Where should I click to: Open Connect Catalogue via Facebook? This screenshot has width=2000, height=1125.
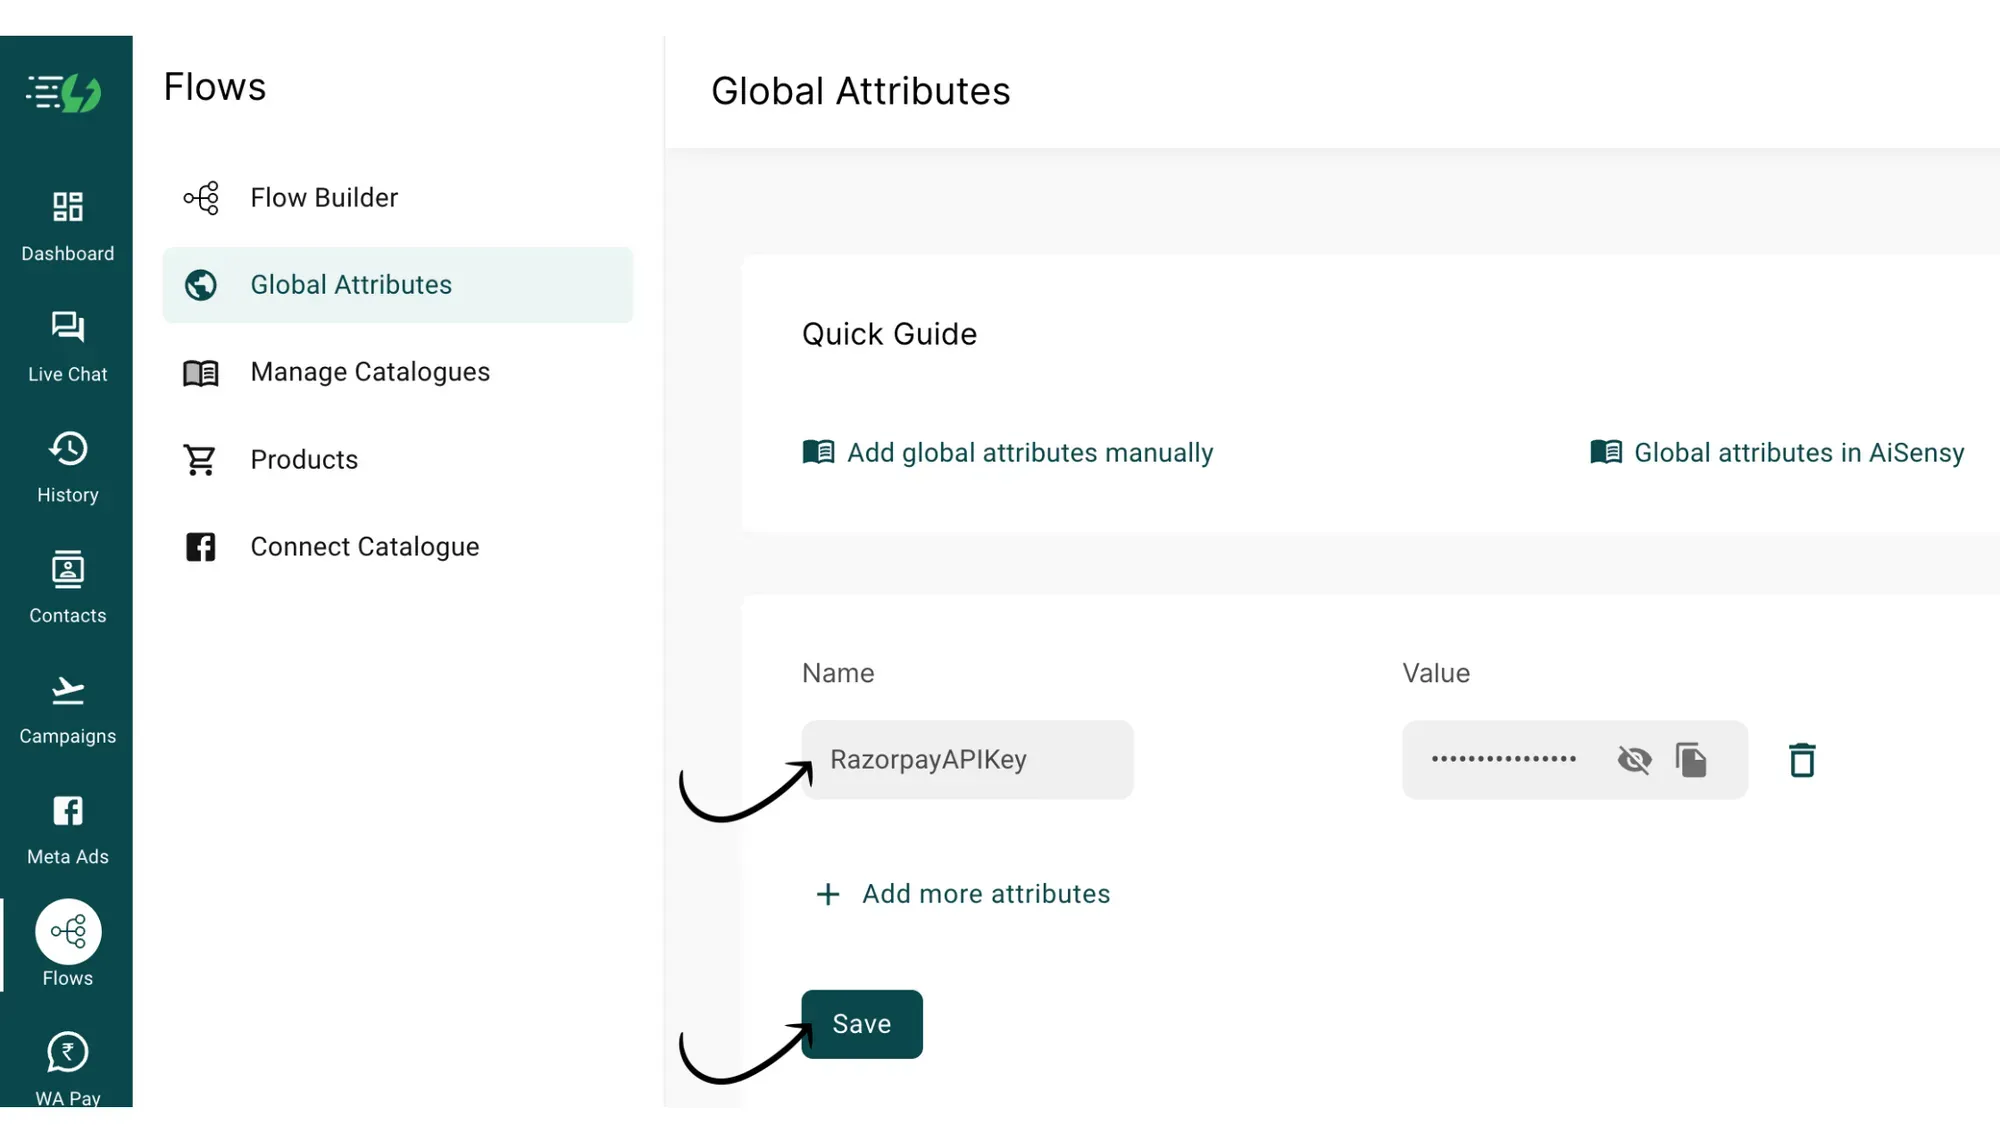(364, 546)
